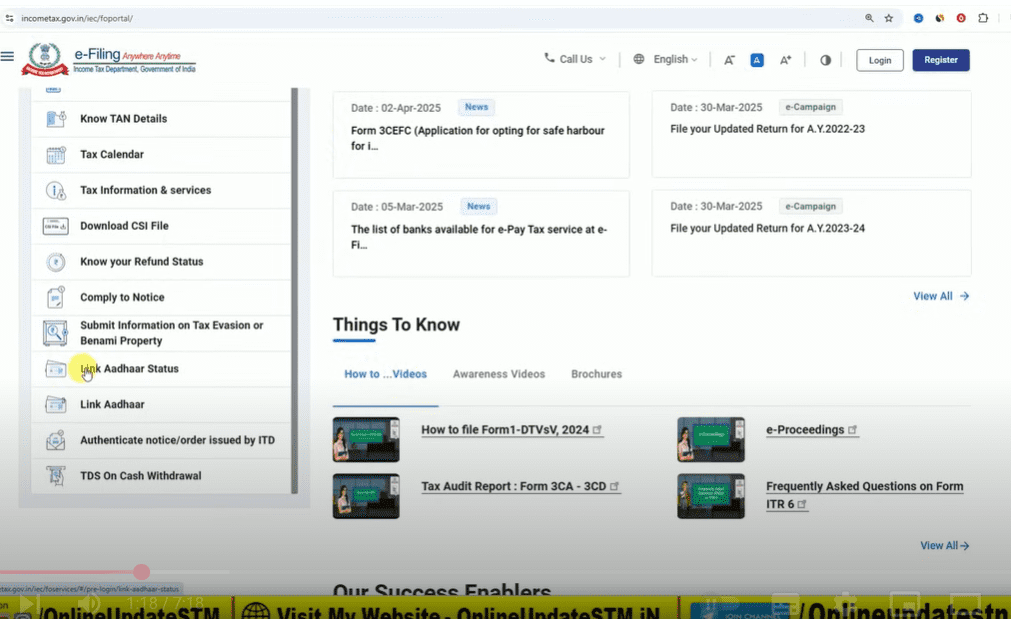Image resolution: width=1011 pixels, height=619 pixels.
Task: Select Tax Information & services in quick links
Action: tap(161, 190)
